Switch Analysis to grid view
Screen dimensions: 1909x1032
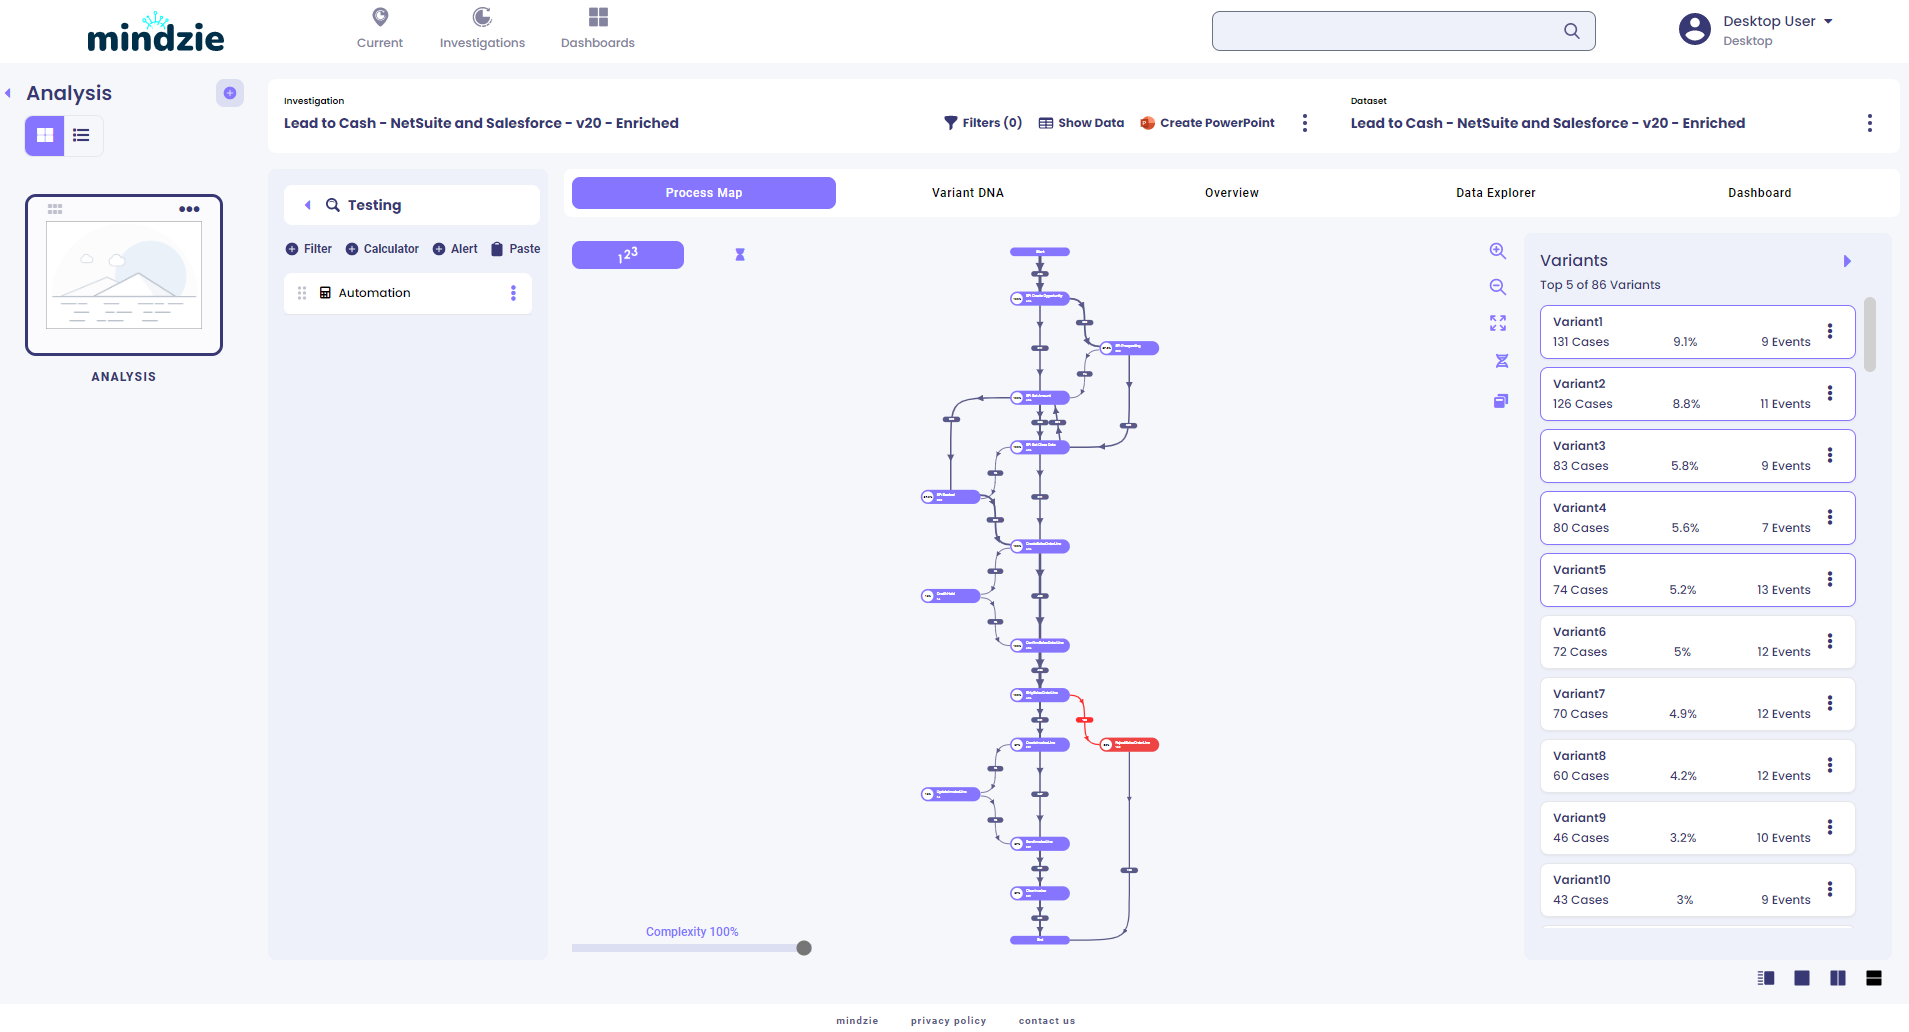[x=45, y=136]
